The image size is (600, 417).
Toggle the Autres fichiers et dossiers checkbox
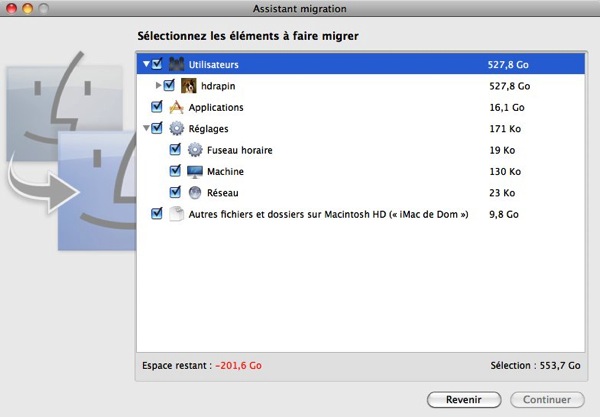pos(156,214)
